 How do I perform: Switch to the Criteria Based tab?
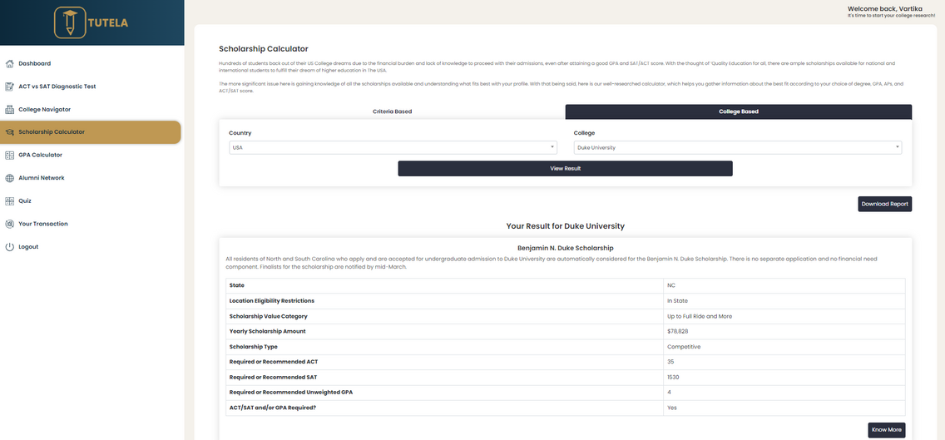(x=392, y=112)
